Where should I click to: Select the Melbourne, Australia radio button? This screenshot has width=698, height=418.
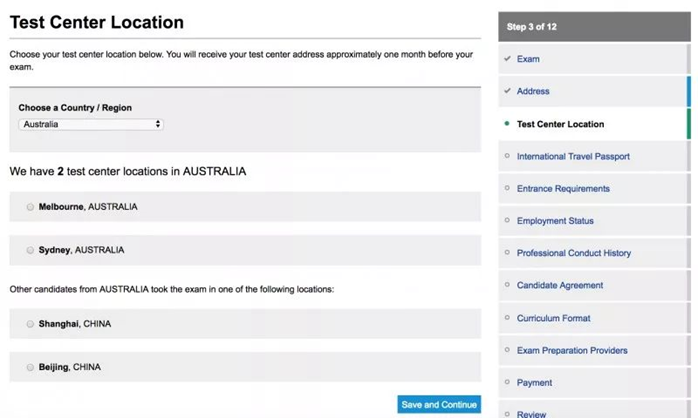[30, 207]
